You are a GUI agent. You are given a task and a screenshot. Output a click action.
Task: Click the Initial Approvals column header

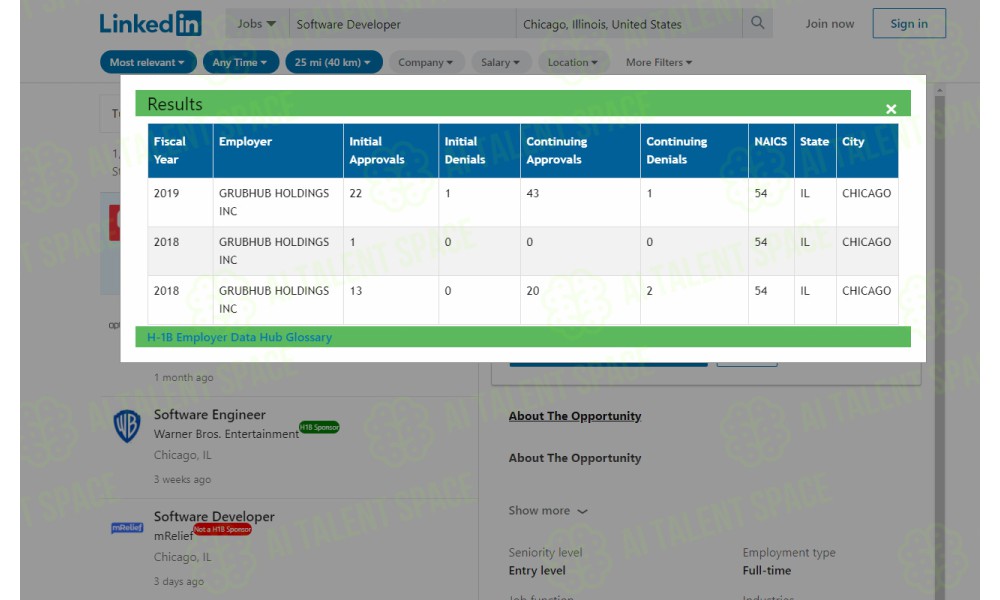click(391, 150)
